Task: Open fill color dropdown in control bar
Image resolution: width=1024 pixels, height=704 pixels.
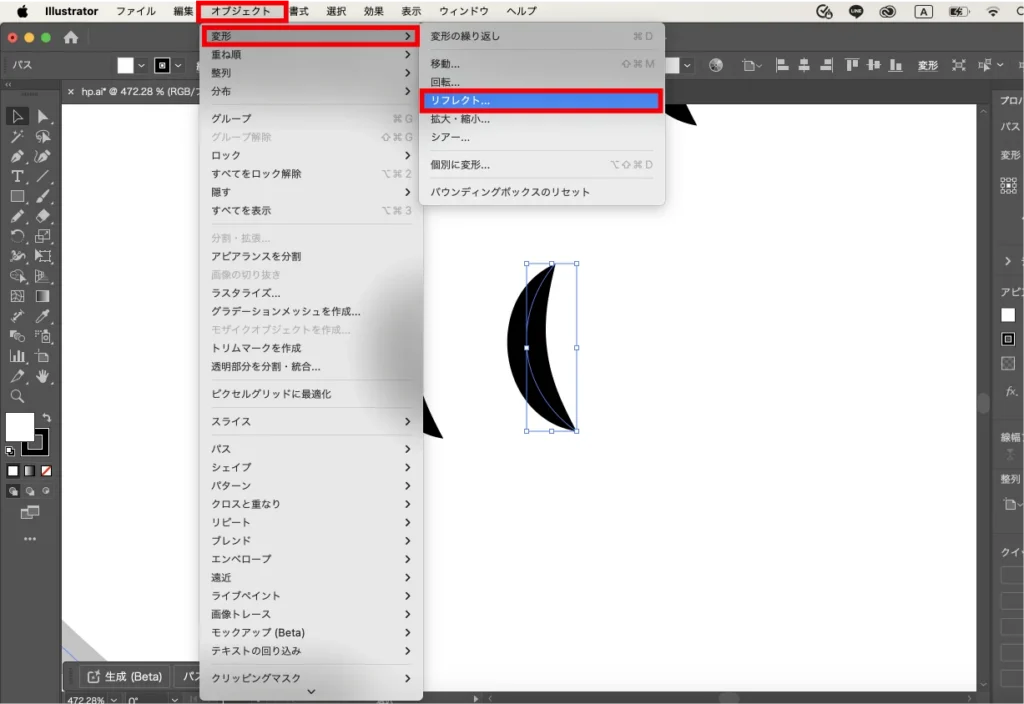Action: pyautogui.click(x=141, y=65)
